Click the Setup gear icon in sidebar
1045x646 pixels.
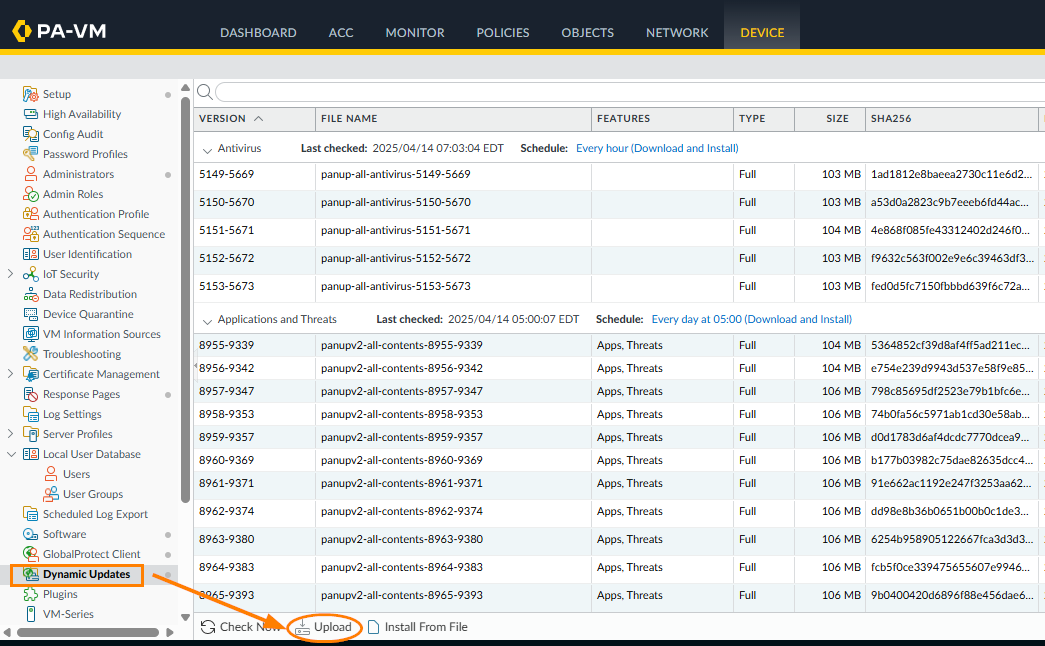click(30, 94)
